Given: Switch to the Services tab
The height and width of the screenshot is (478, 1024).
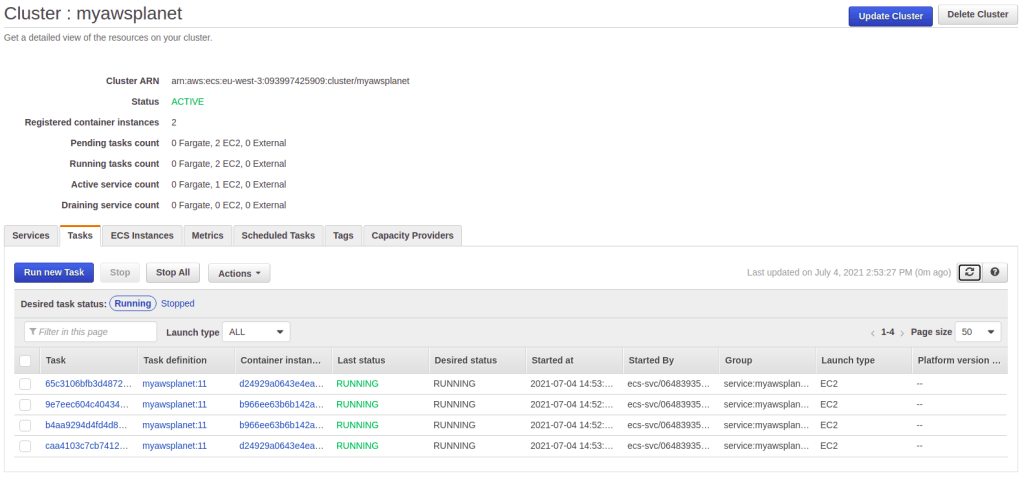Looking at the screenshot, I should coord(31,236).
